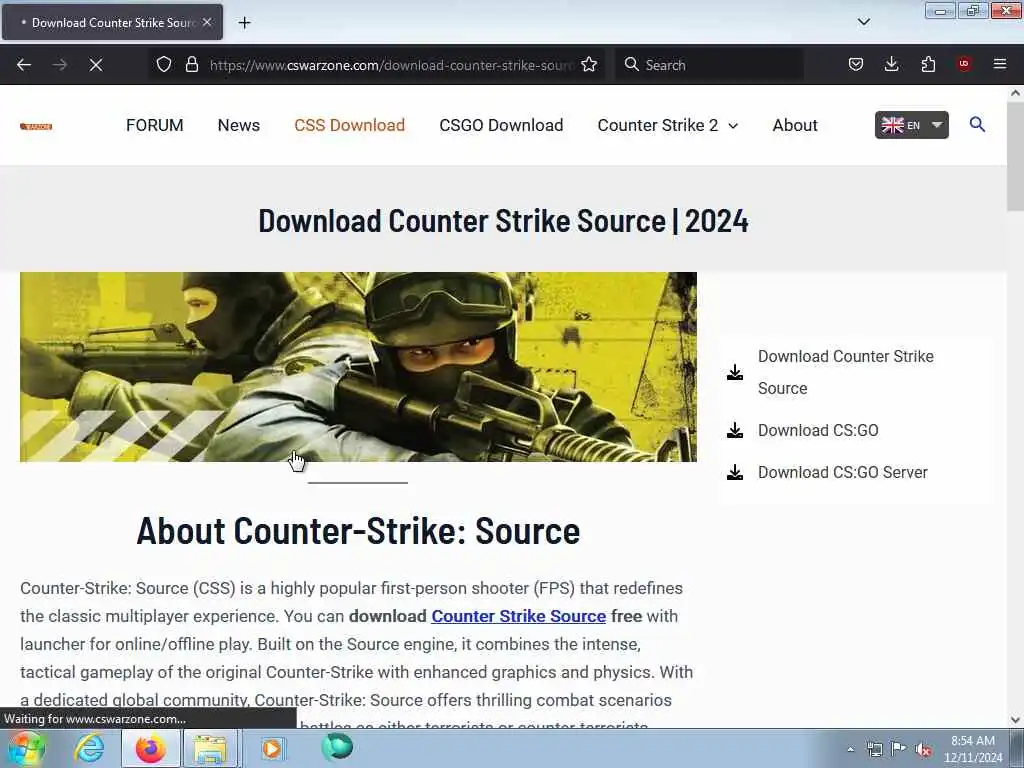Screen dimensions: 1024x768
Task: Open the EN language selector
Action: [912, 125]
